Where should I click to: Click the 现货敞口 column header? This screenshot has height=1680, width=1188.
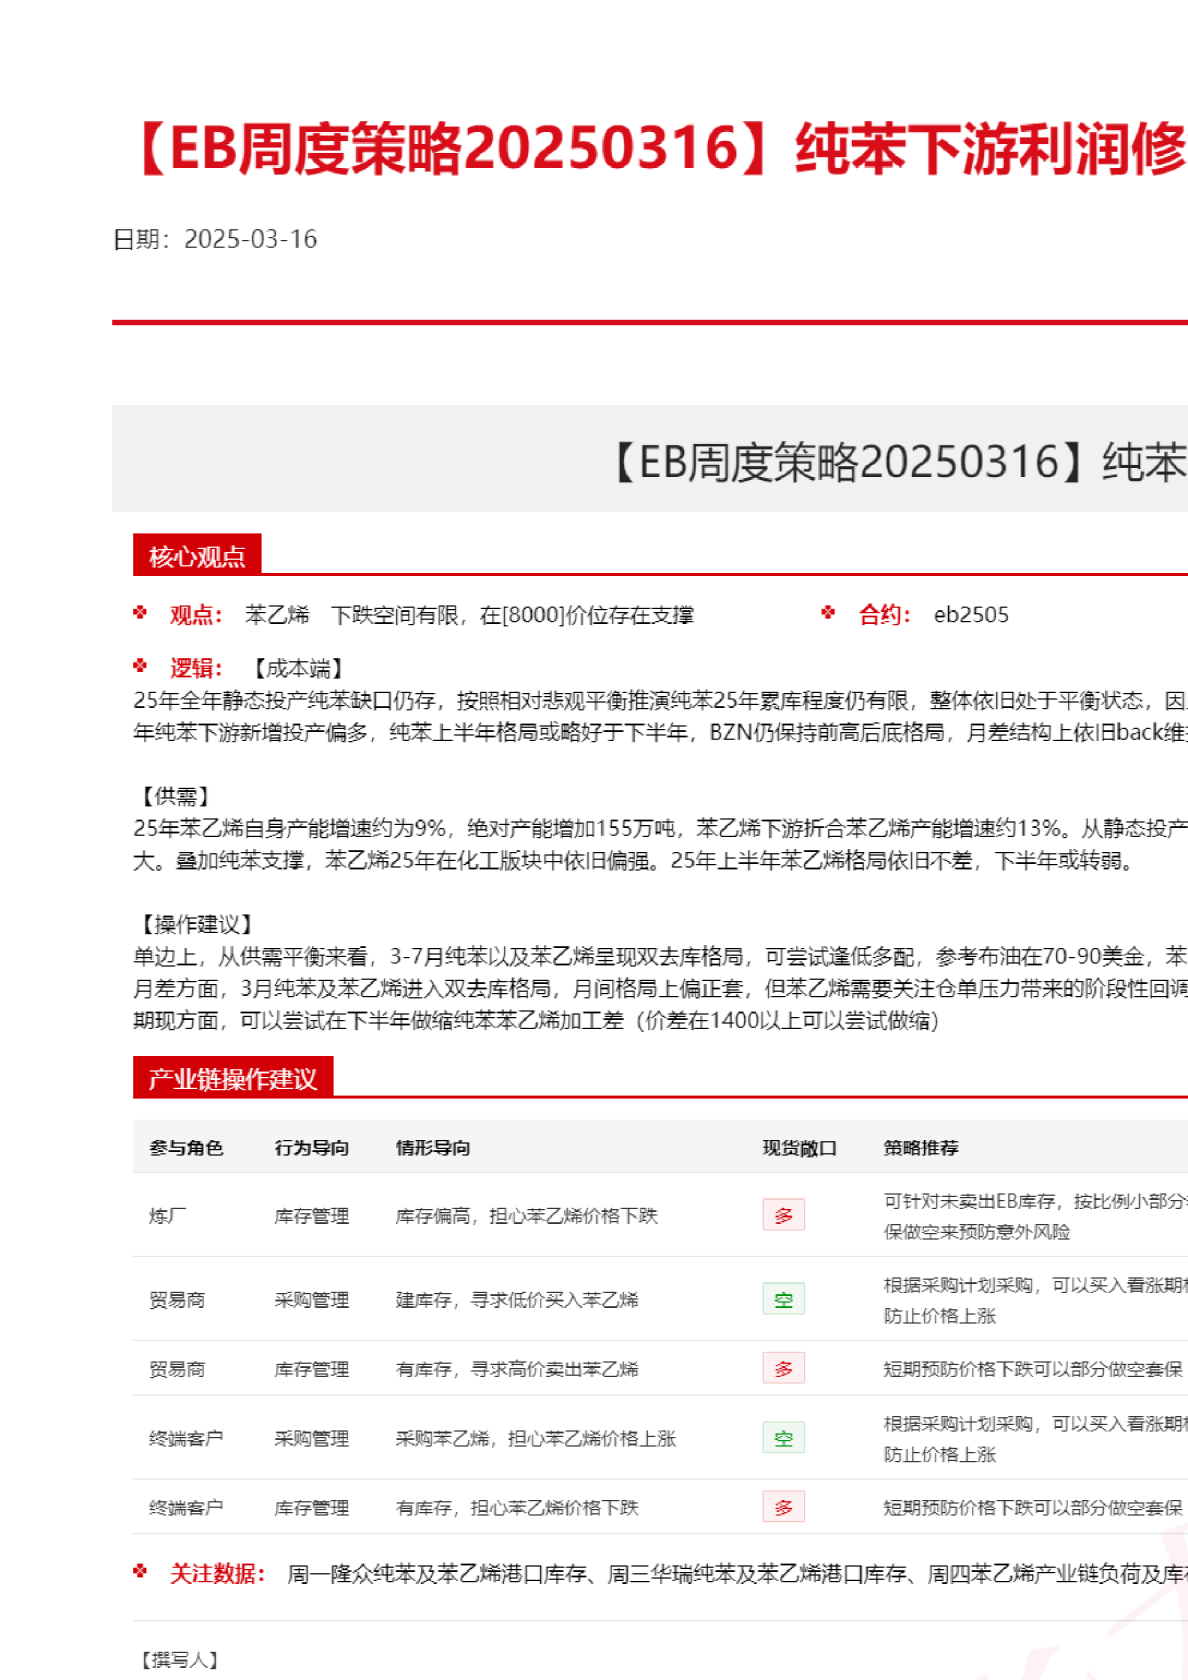[799, 1148]
